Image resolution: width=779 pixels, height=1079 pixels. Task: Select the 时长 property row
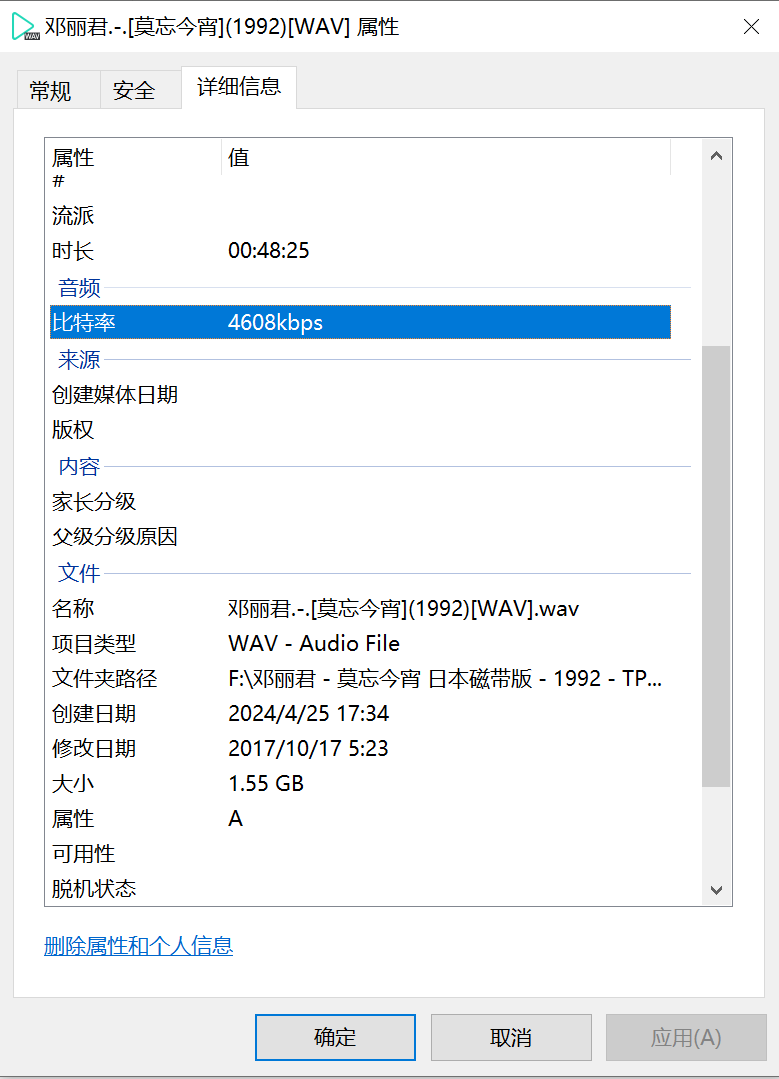pos(360,250)
